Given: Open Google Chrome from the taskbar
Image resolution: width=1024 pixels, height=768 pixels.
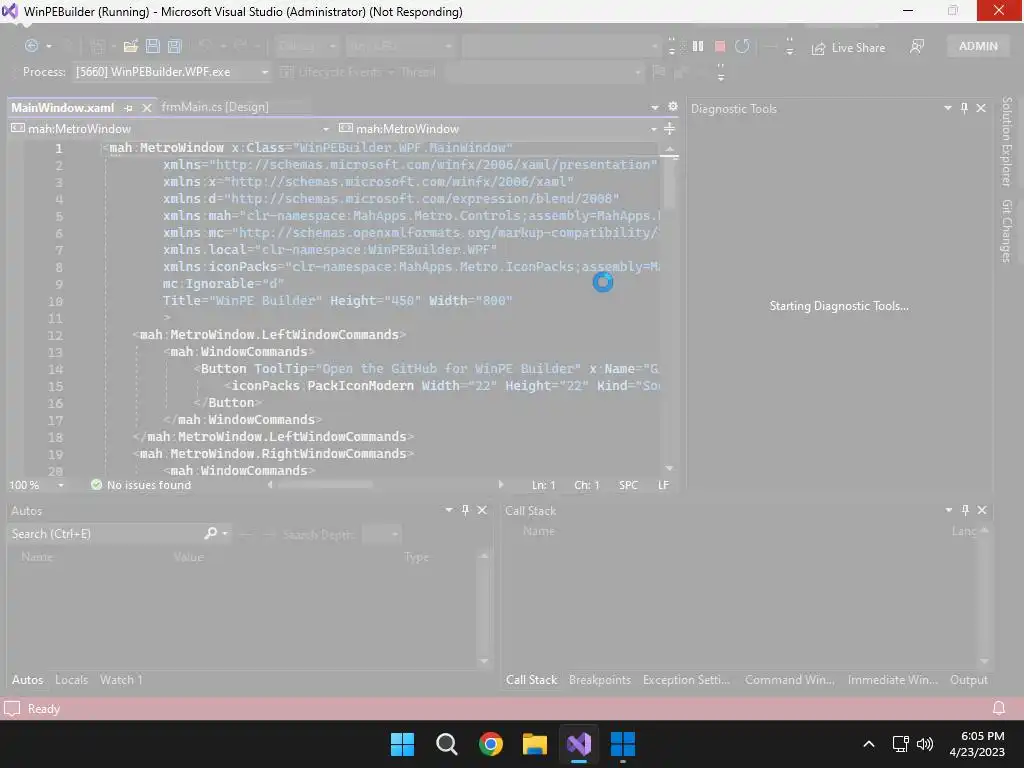Looking at the screenshot, I should (x=490, y=744).
